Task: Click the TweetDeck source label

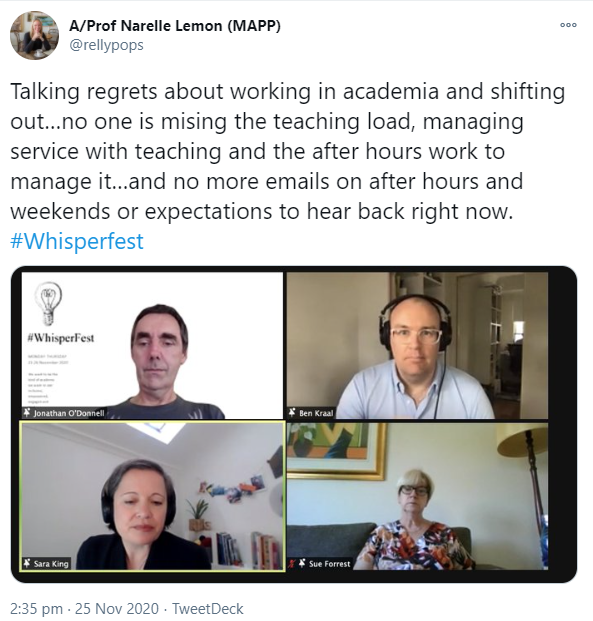Action: (208, 608)
